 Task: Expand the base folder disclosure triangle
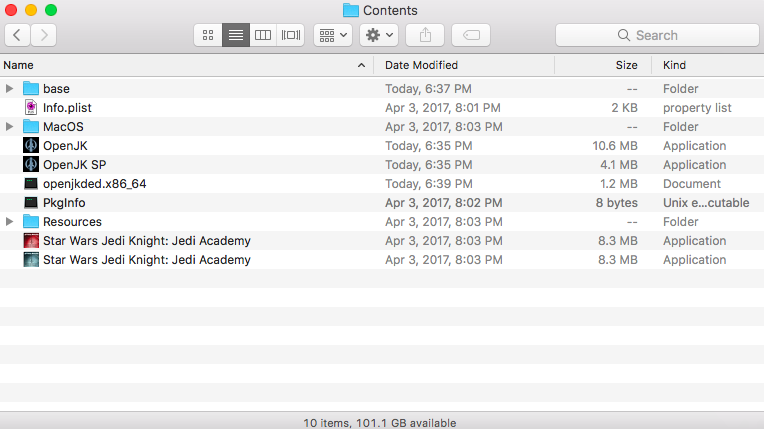pyautogui.click(x=9, y=89)
